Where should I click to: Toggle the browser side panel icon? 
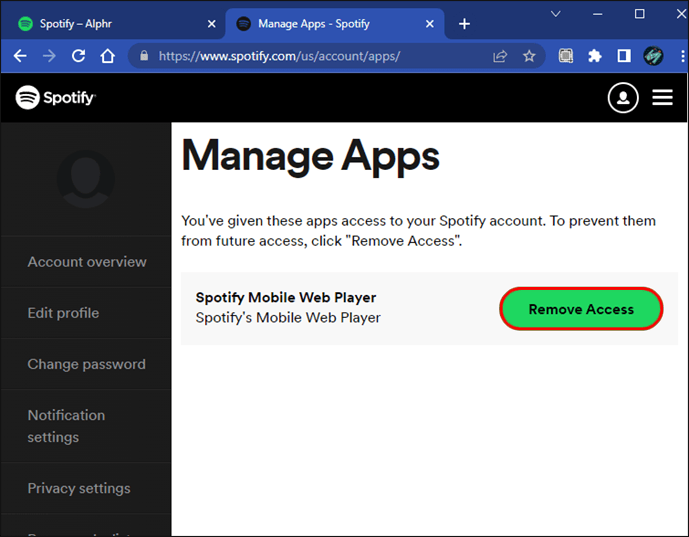click(624, 56)
